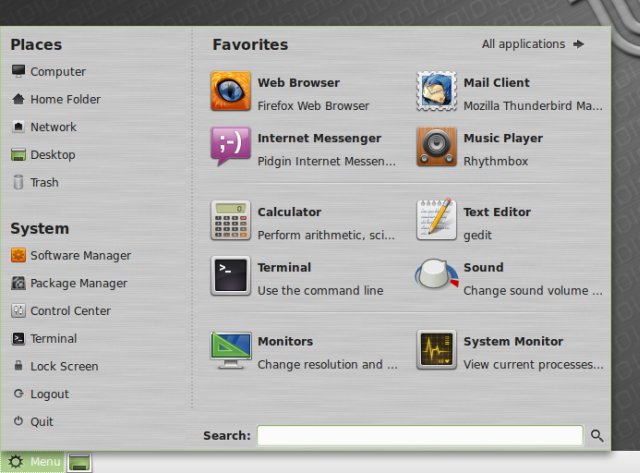Open Terminal icon in Favorites

click(230, 276)
